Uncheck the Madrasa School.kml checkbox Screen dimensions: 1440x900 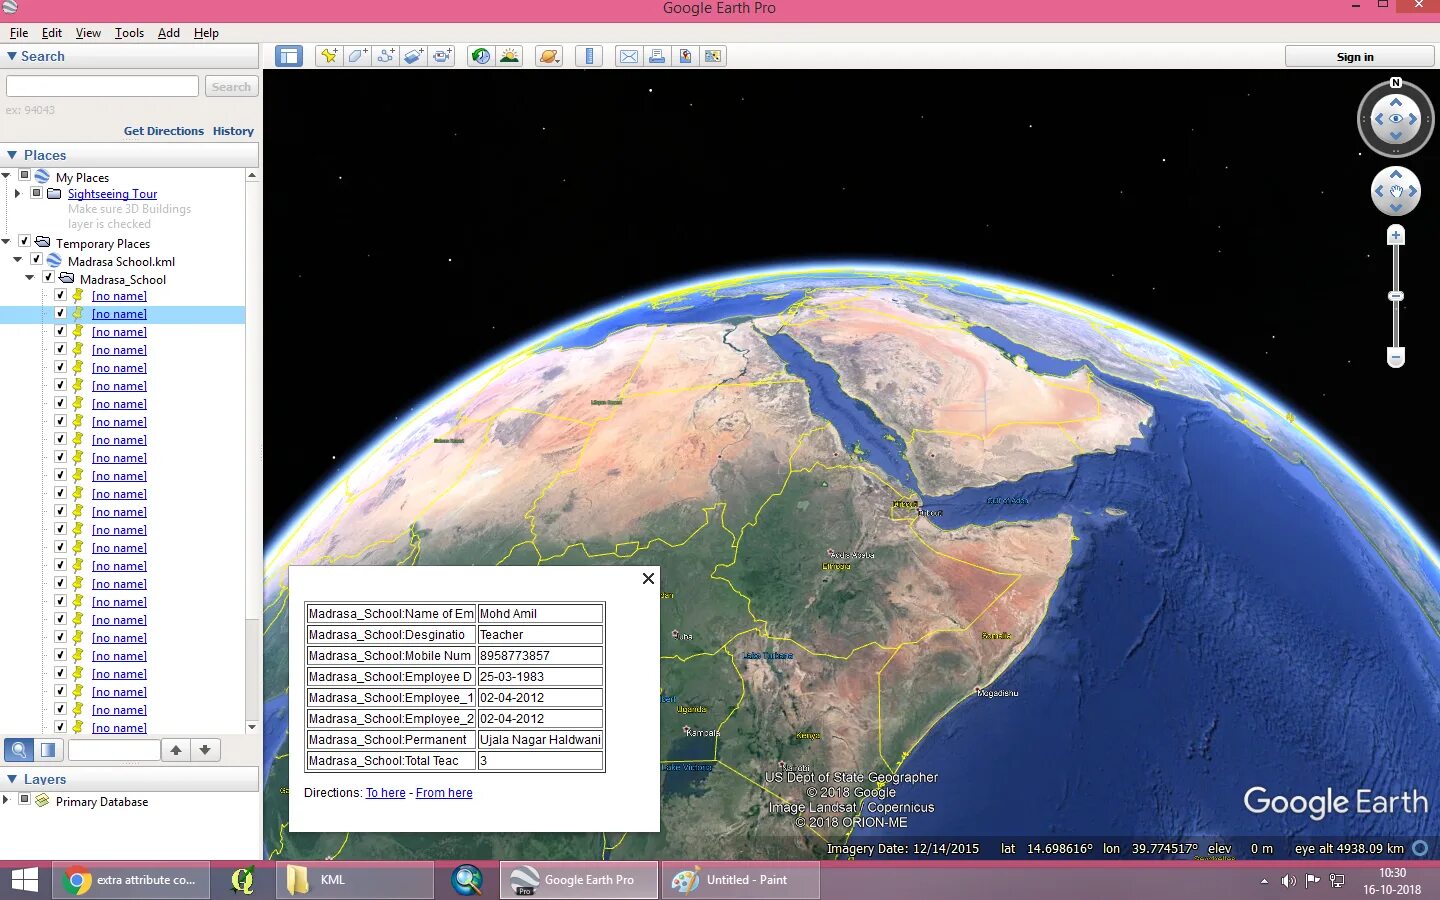pyautogui.click(x=36, y=260)
